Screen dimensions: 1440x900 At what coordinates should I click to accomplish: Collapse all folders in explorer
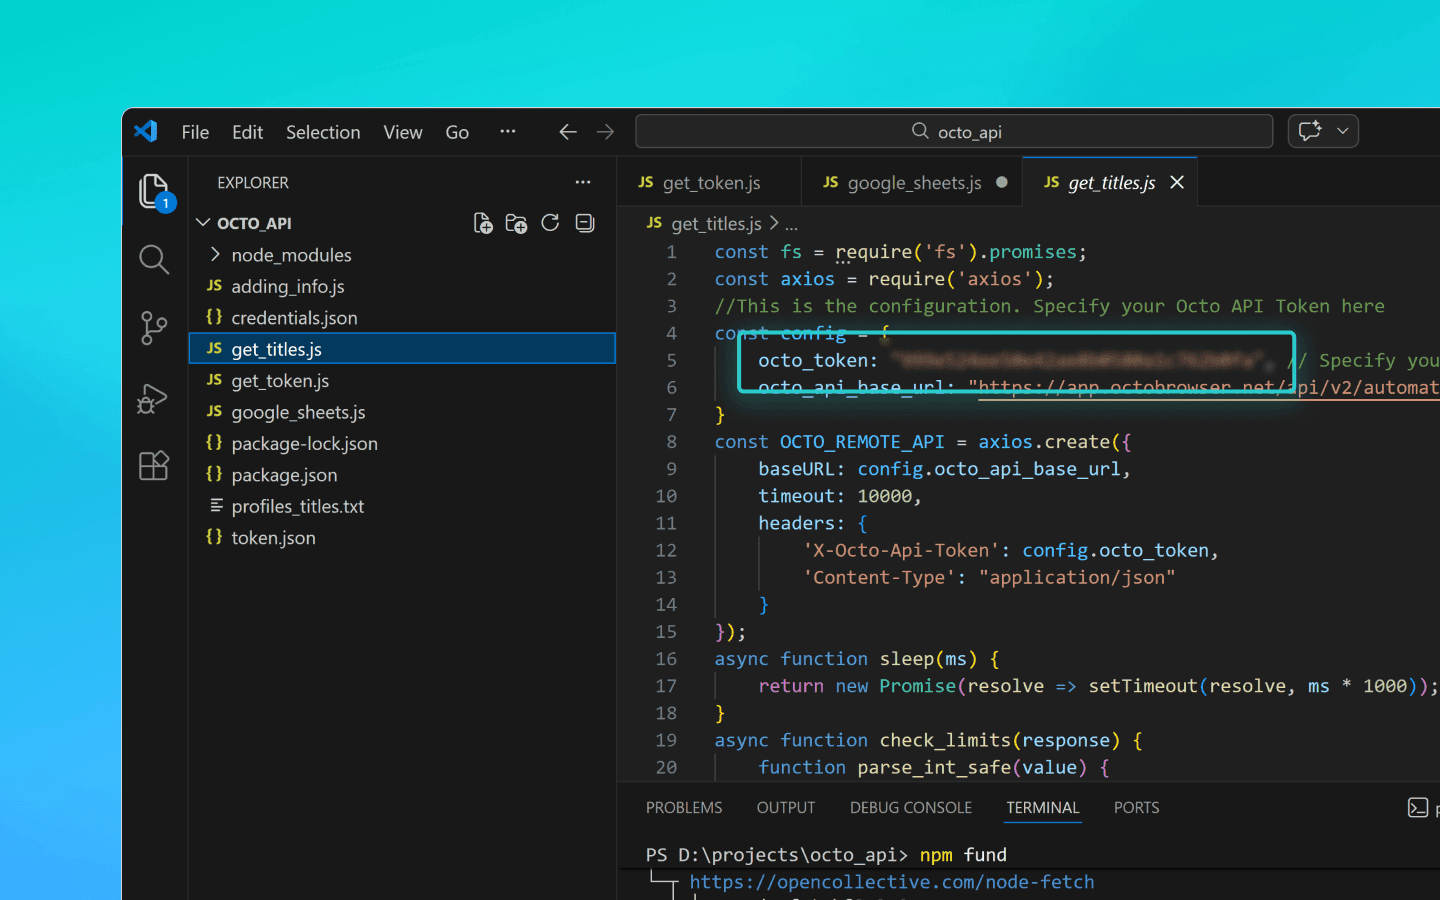(x=585, y=223)
